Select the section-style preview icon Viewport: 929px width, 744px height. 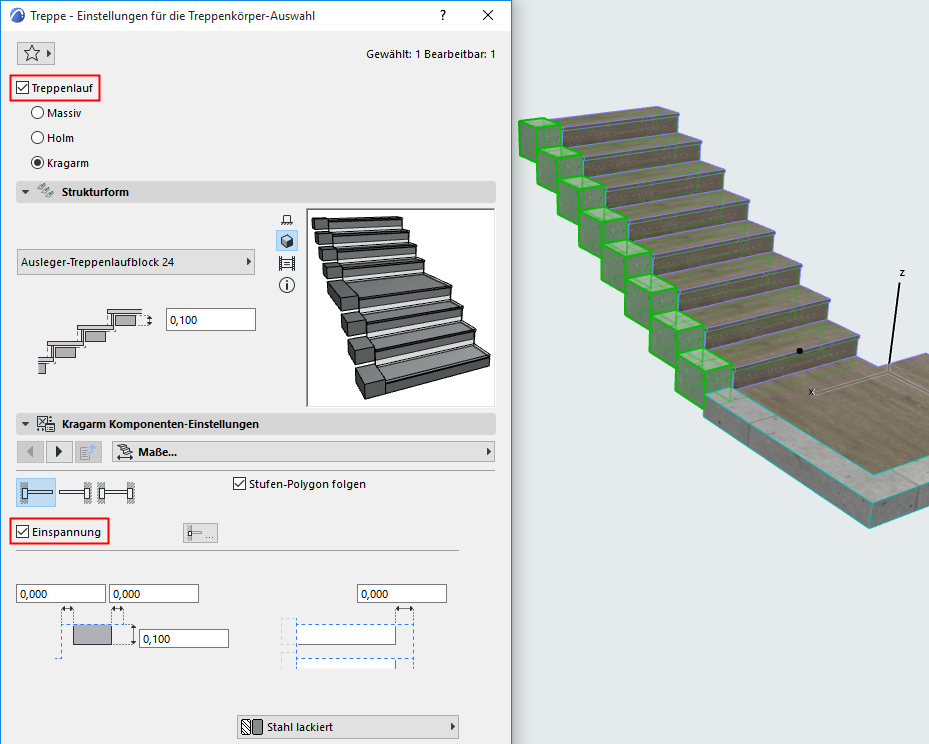(288, 263)
